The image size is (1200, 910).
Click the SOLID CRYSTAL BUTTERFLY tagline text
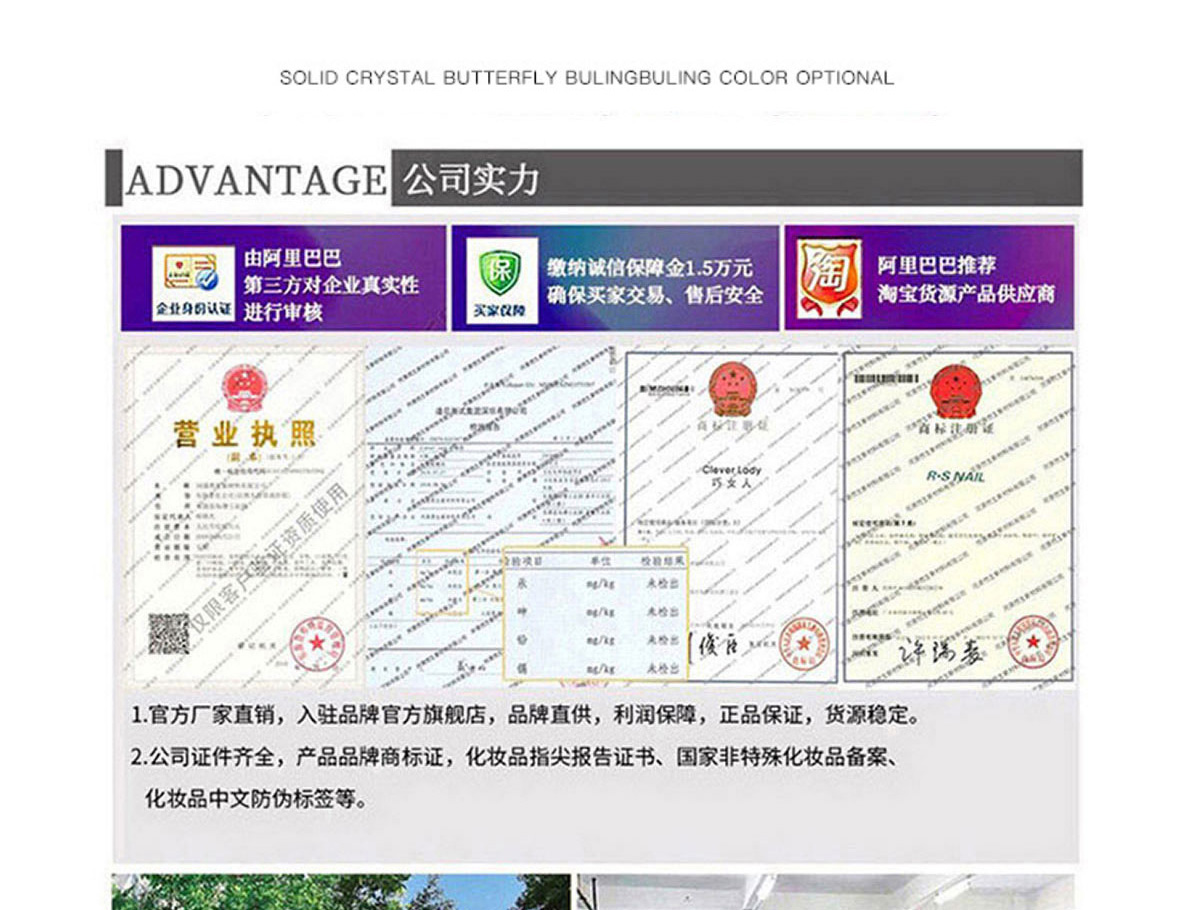pyautogui.click(x=587, y=78)
